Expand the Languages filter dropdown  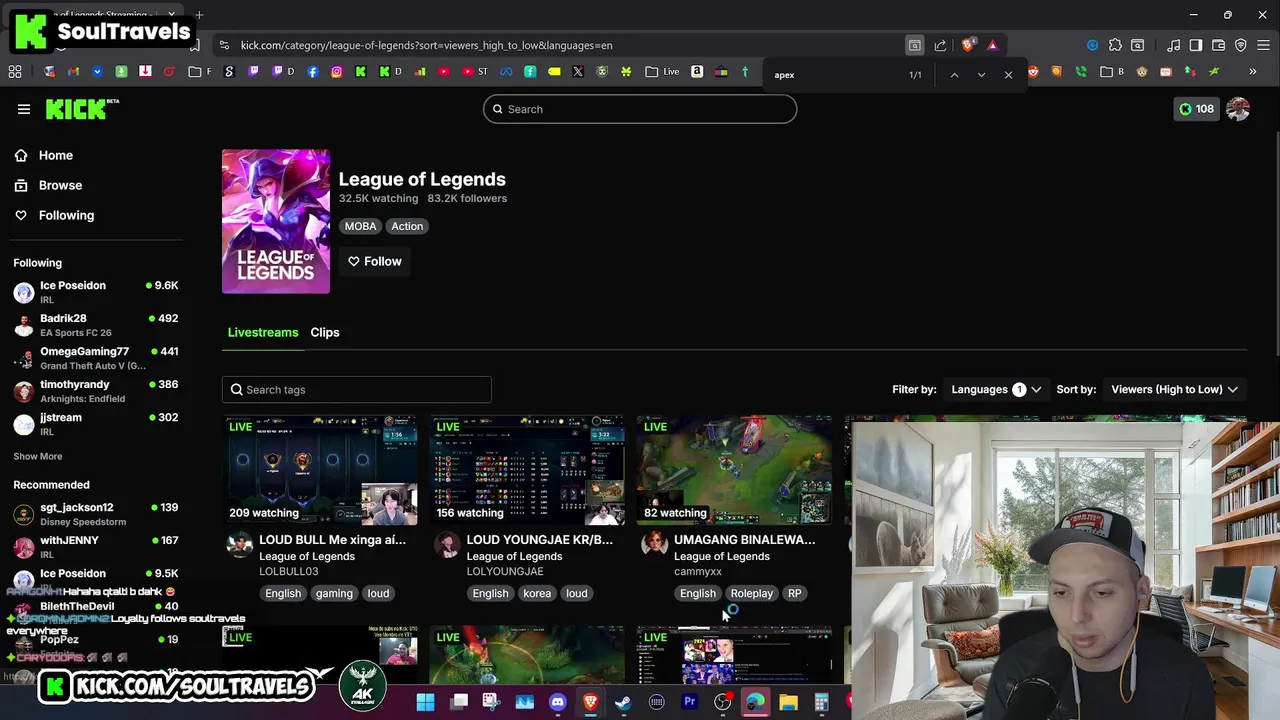[996, 389]
